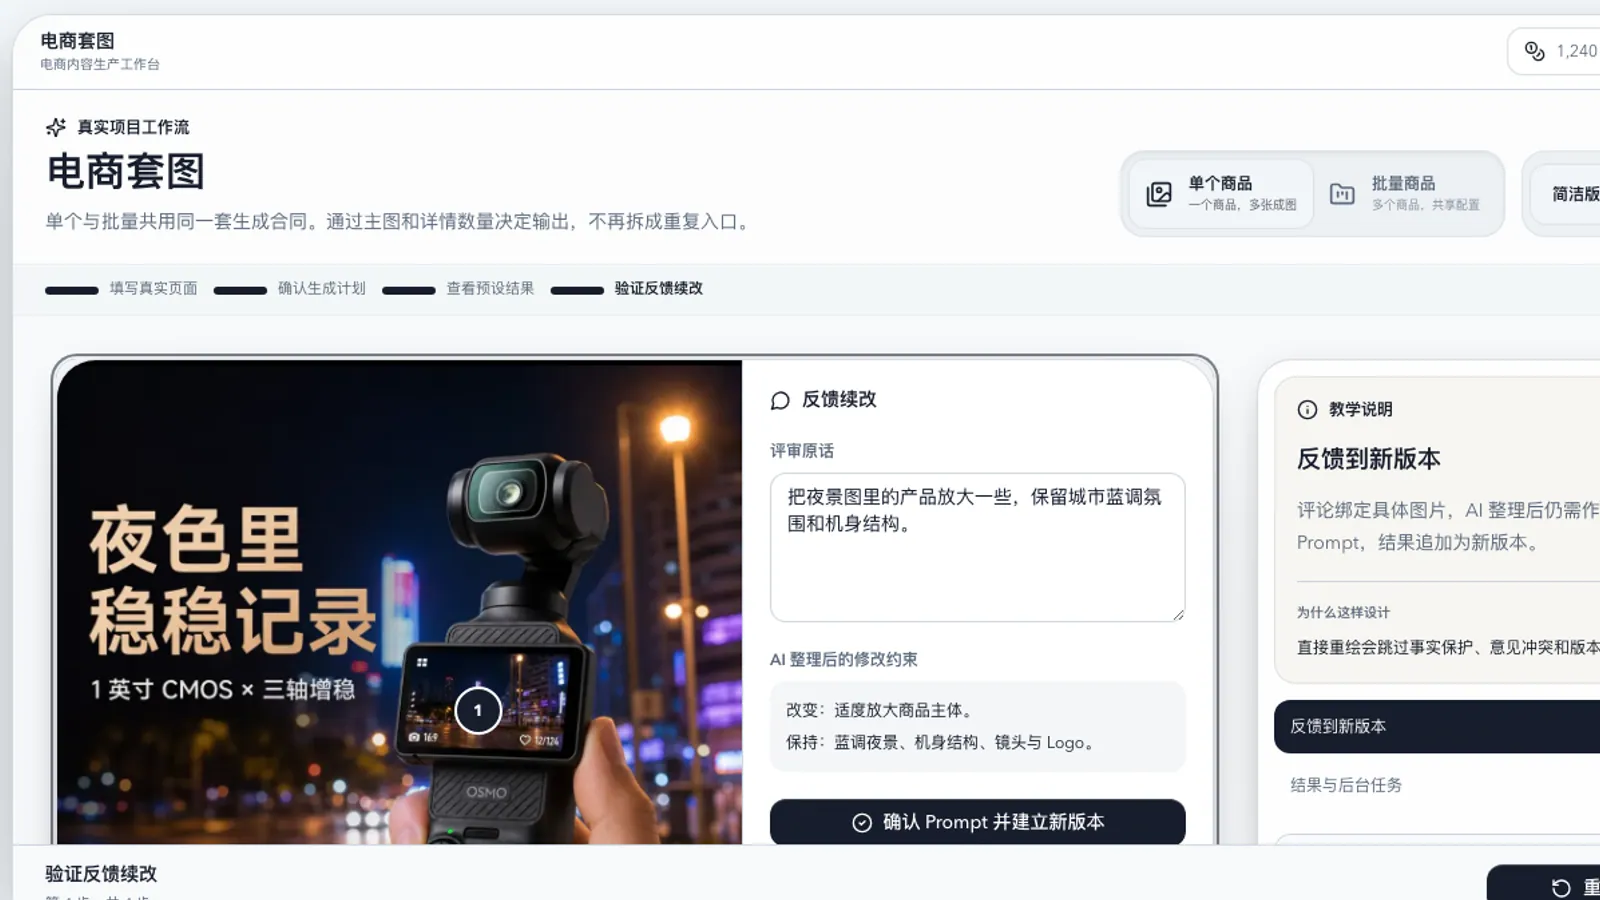Click the progress bar before 确认生成计划
The width and height of the screenshot is (1600, 900).
coord(240,290)
